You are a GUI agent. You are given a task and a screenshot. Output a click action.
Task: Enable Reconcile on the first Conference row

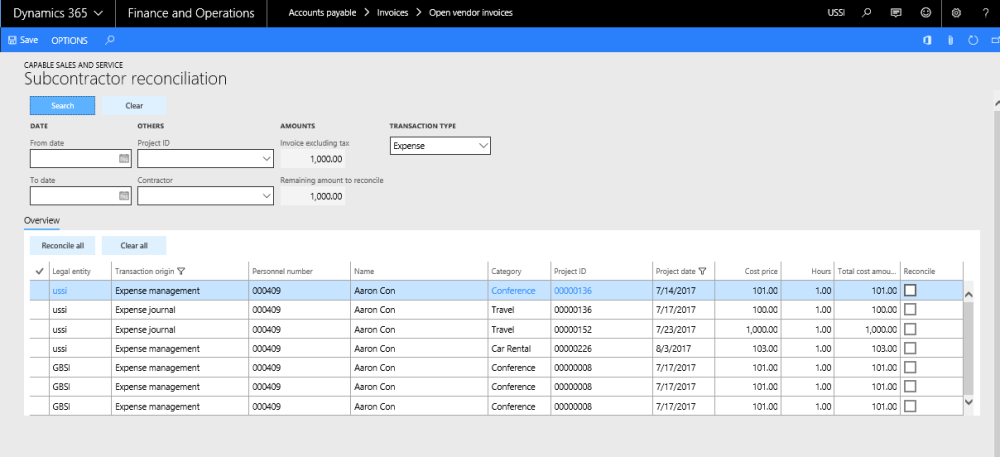(909, 290)
